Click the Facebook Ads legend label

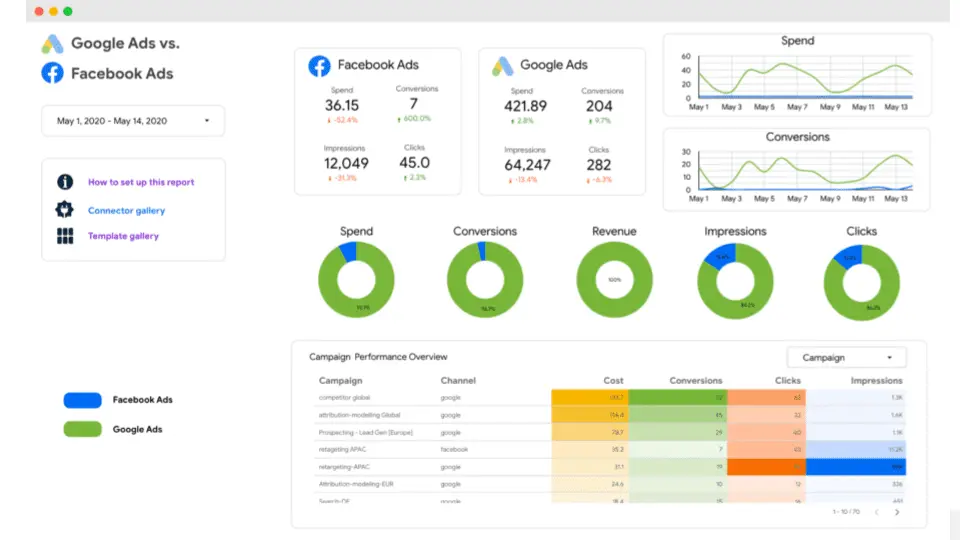143,400
